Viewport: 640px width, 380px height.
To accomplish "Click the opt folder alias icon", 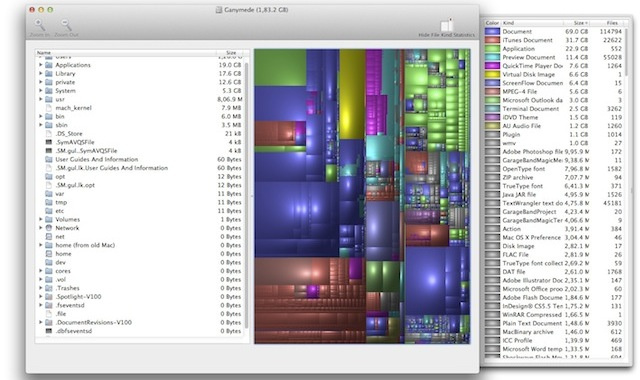I will (x=49, y=176).
